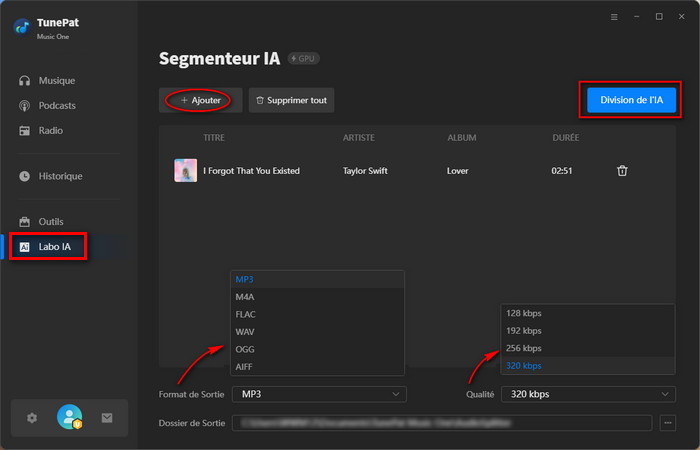Delete I Forgot That You Existed track
700x450 pixels.
622,171
